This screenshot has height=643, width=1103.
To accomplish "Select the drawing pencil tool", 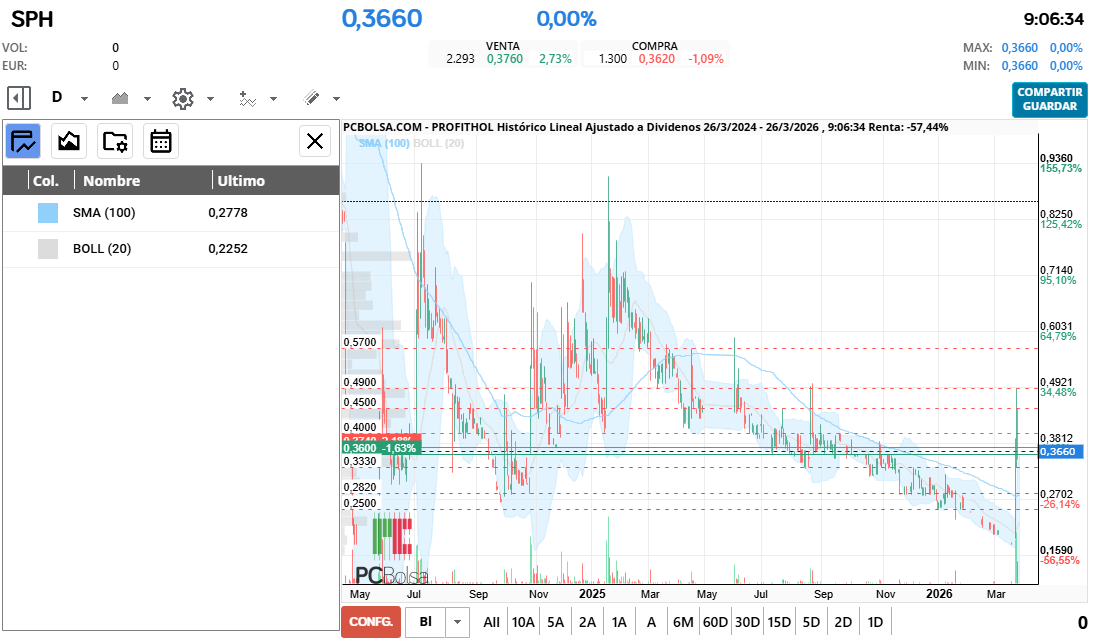I will pyautogui.click(x=311, y=98).
